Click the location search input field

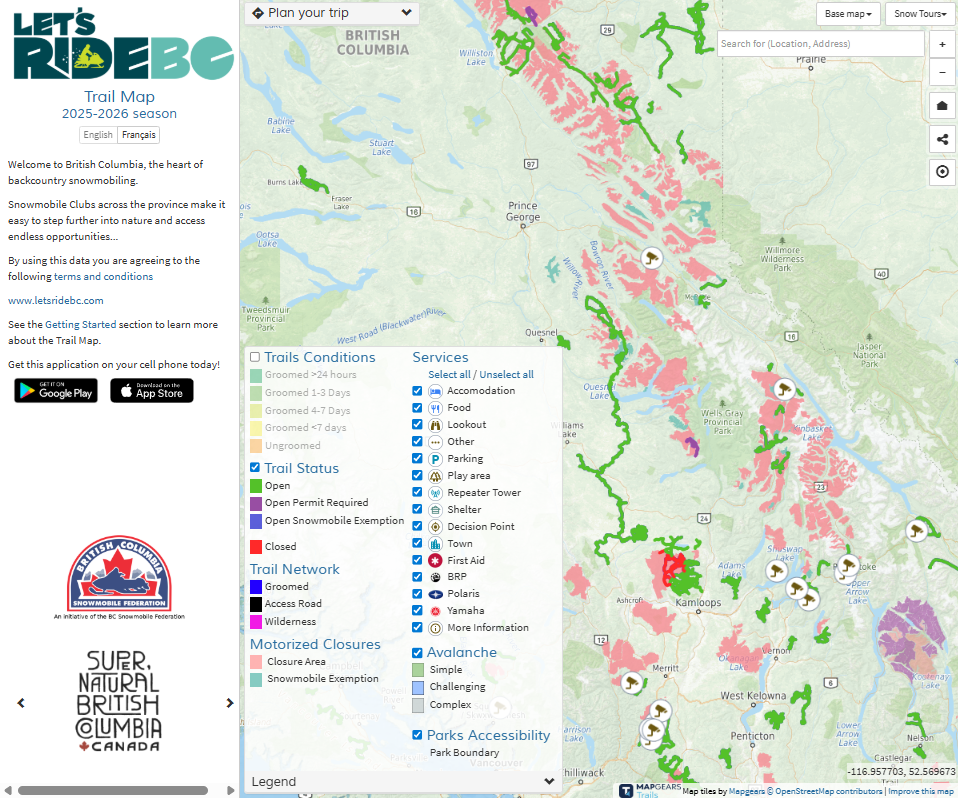(821, 44)
